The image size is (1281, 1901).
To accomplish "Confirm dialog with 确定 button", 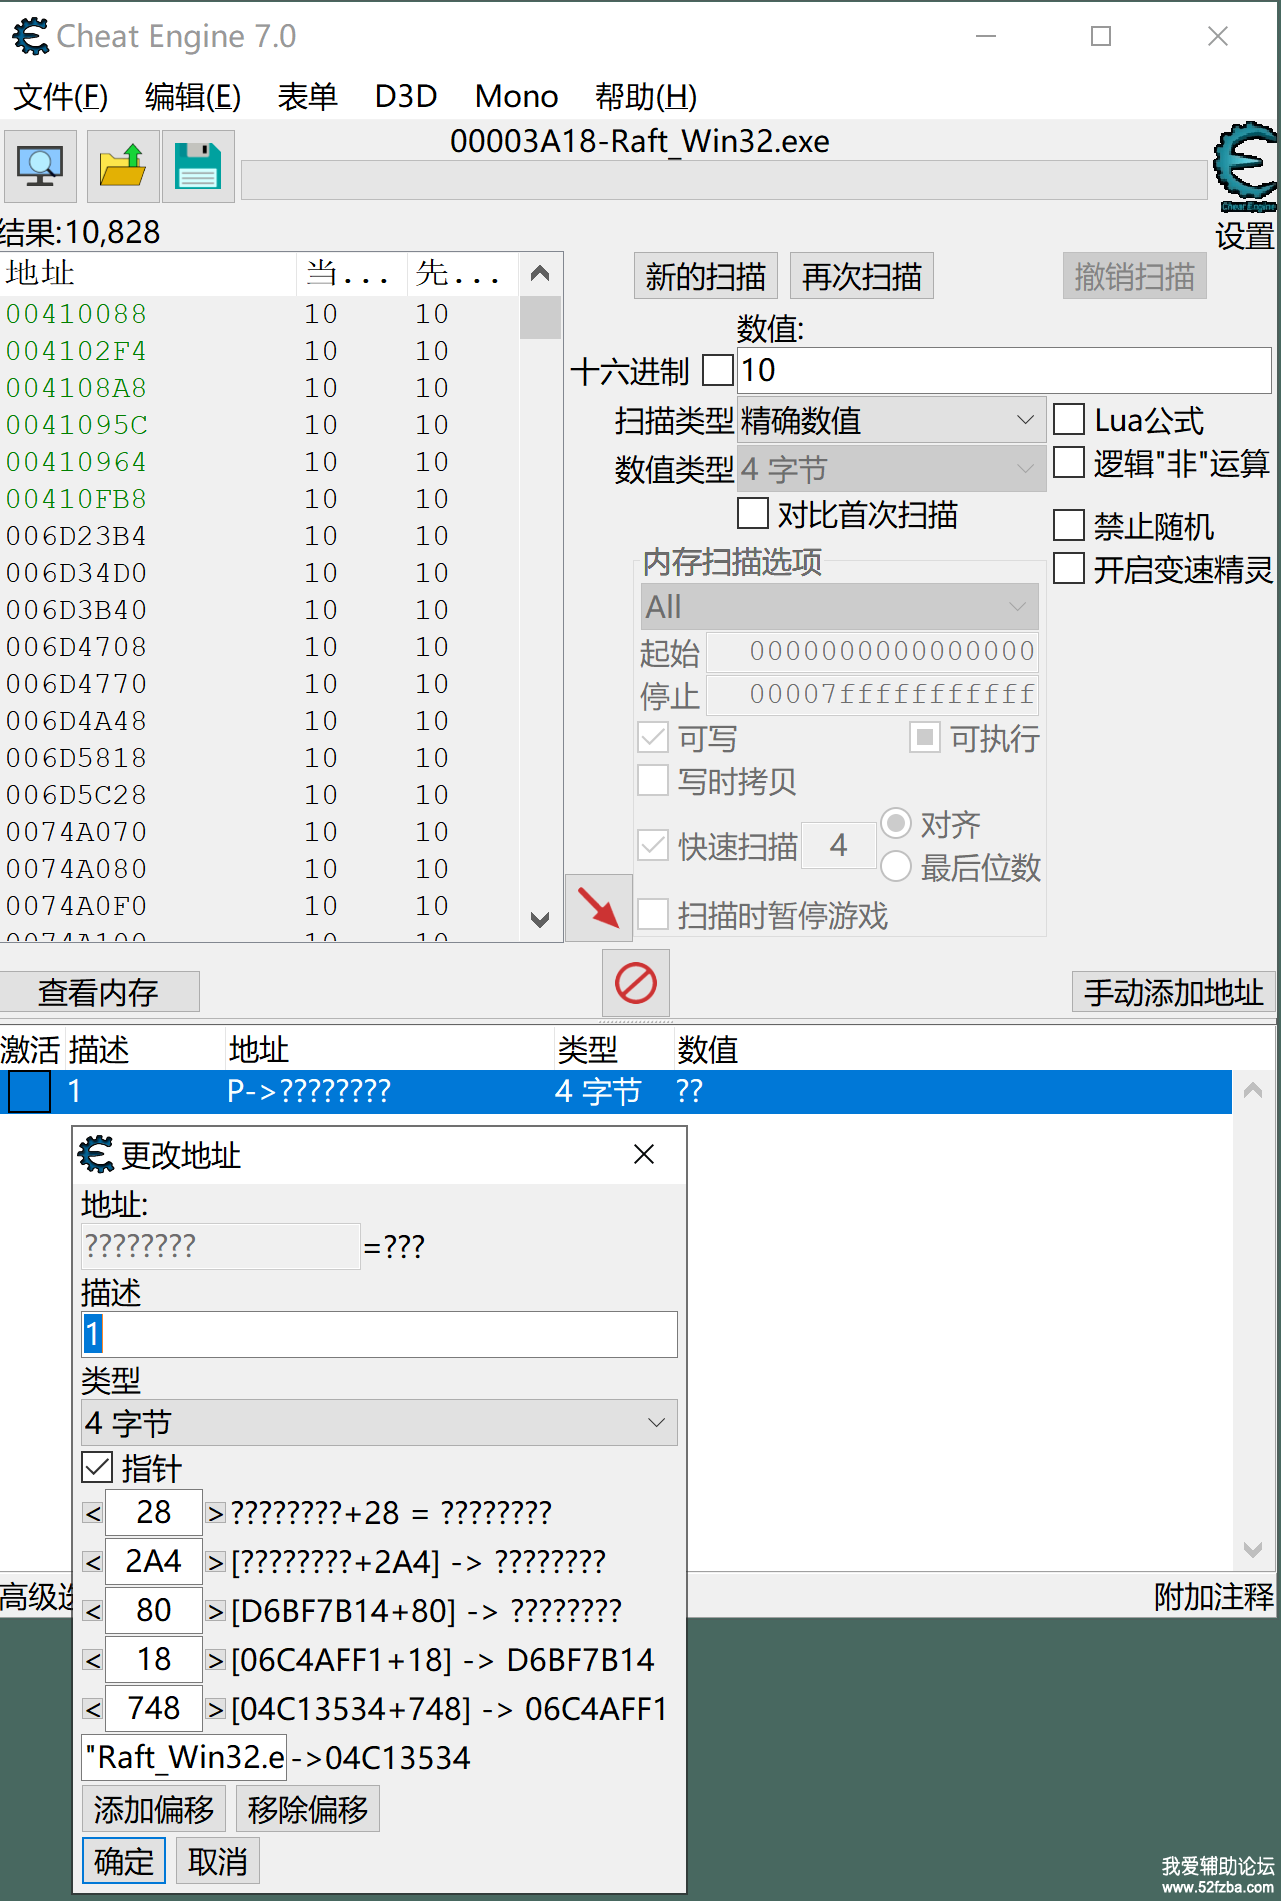I will point(124,1861).
